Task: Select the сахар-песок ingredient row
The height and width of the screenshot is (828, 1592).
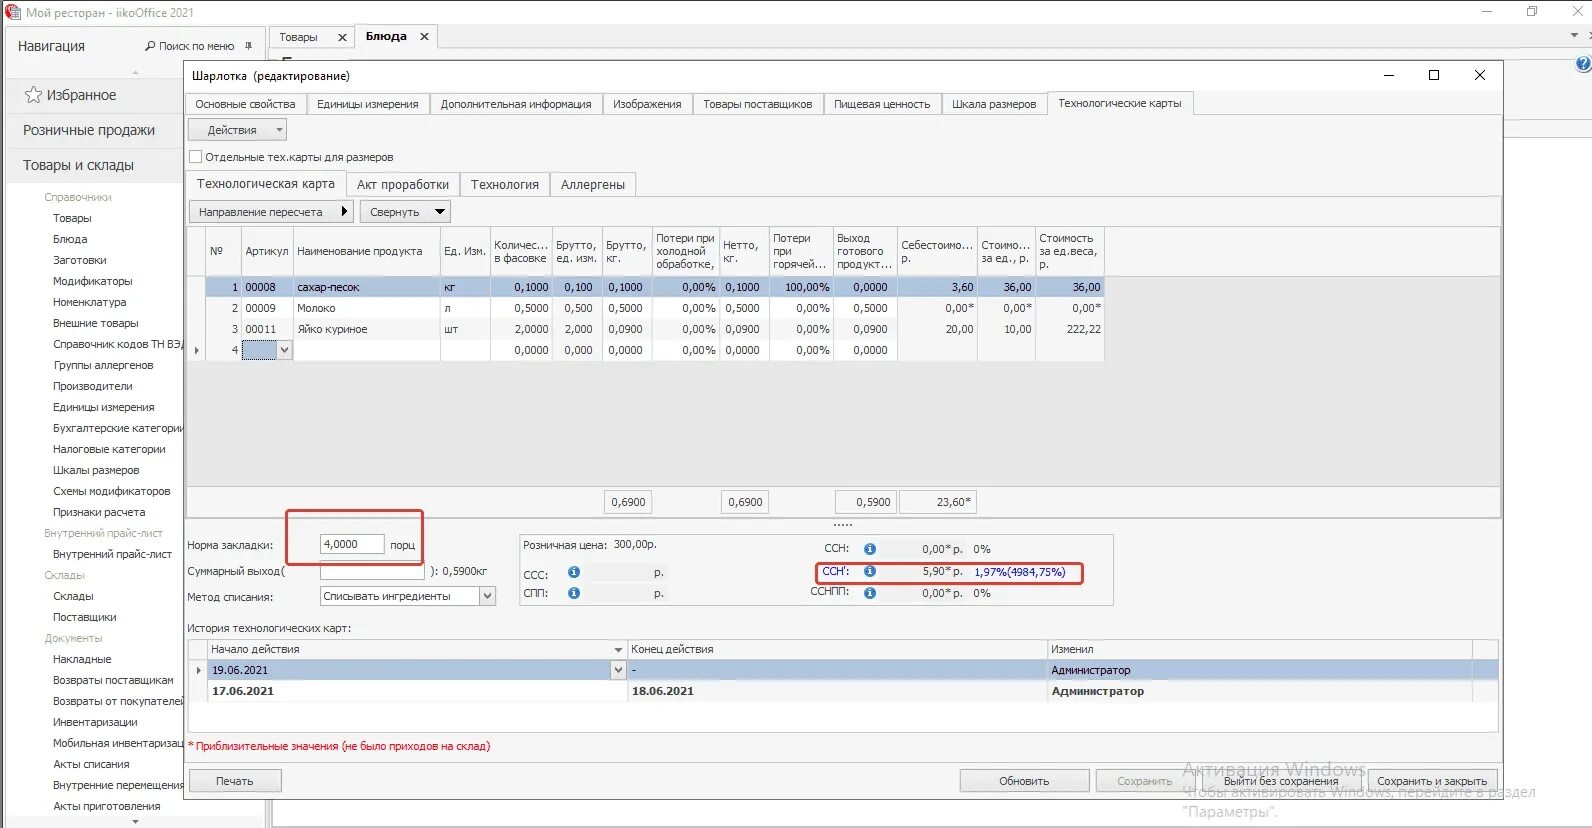Action: coord(655,287)
